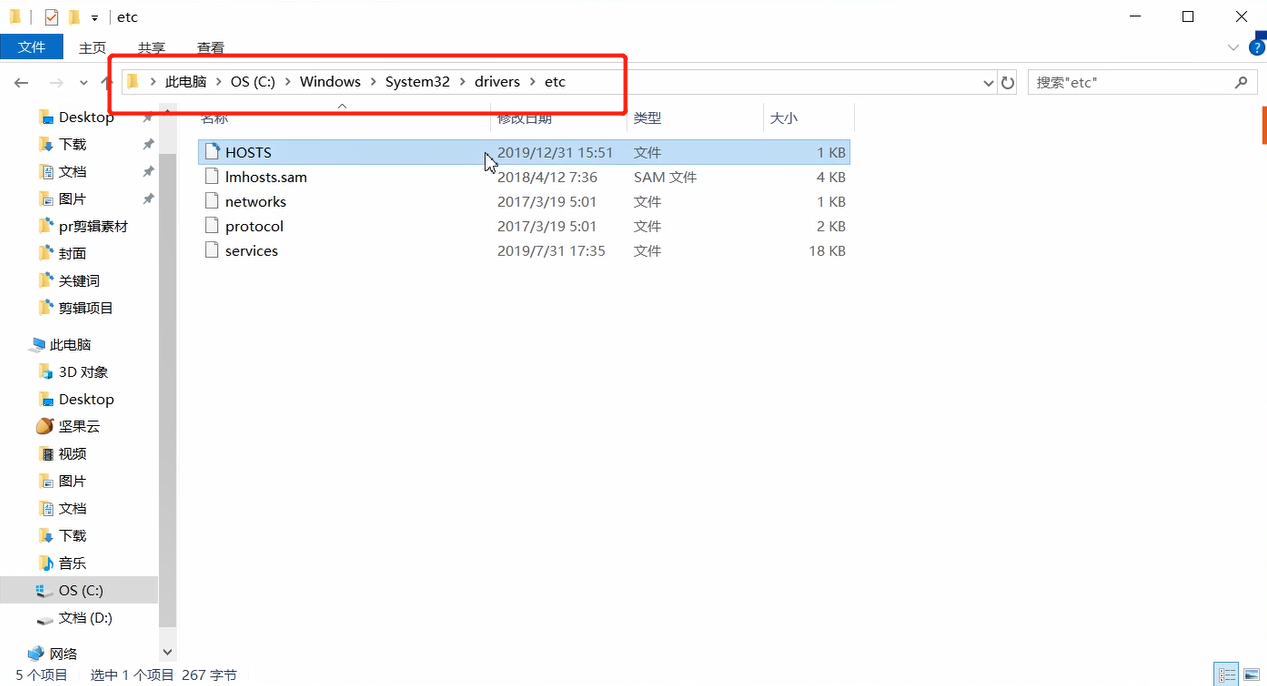The image size is (1267, 686).
Task: Select the protocol file
Action: (x=524, y=226)
